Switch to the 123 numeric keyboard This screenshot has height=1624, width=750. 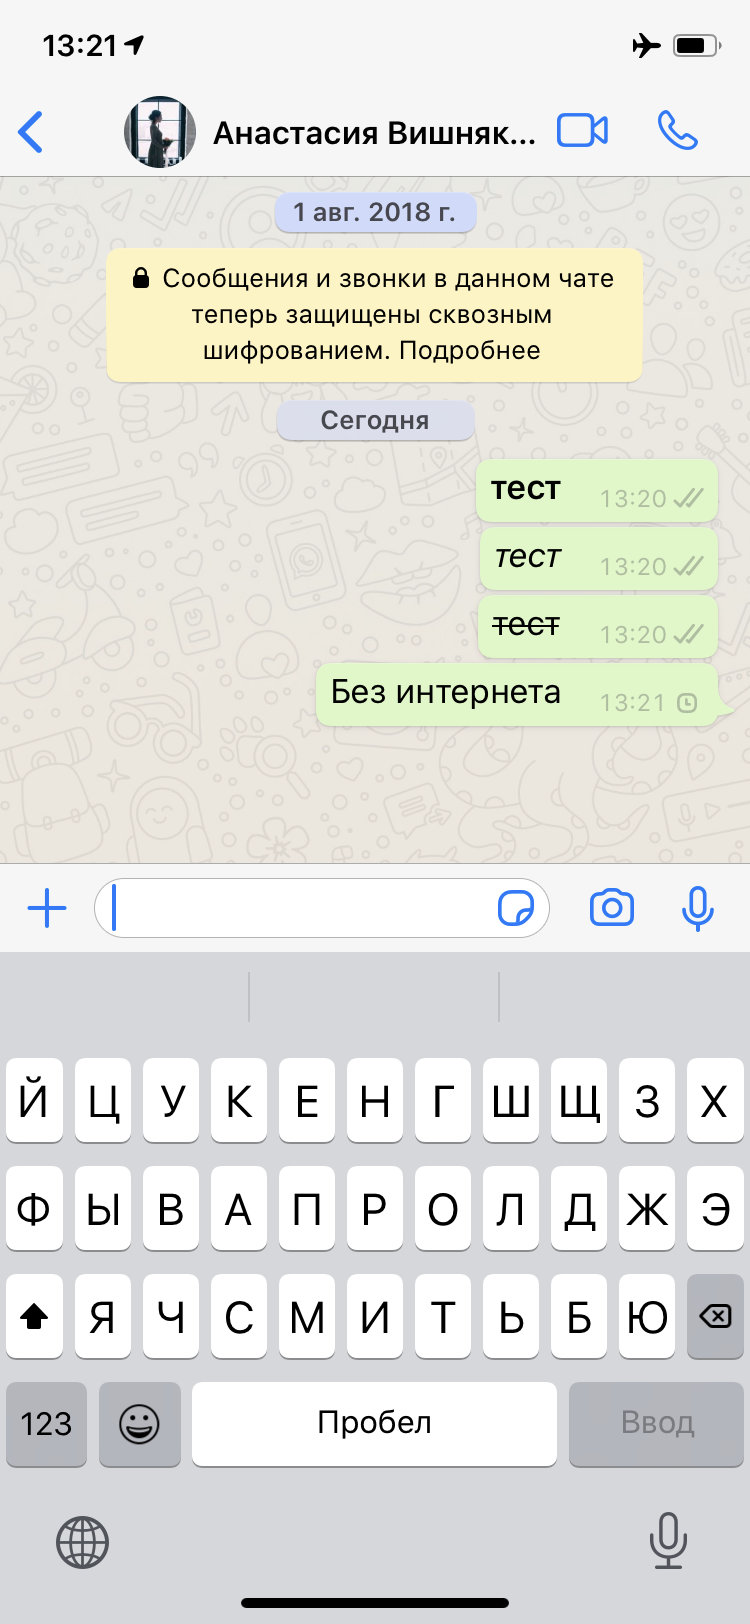[x=46, y=1424]
